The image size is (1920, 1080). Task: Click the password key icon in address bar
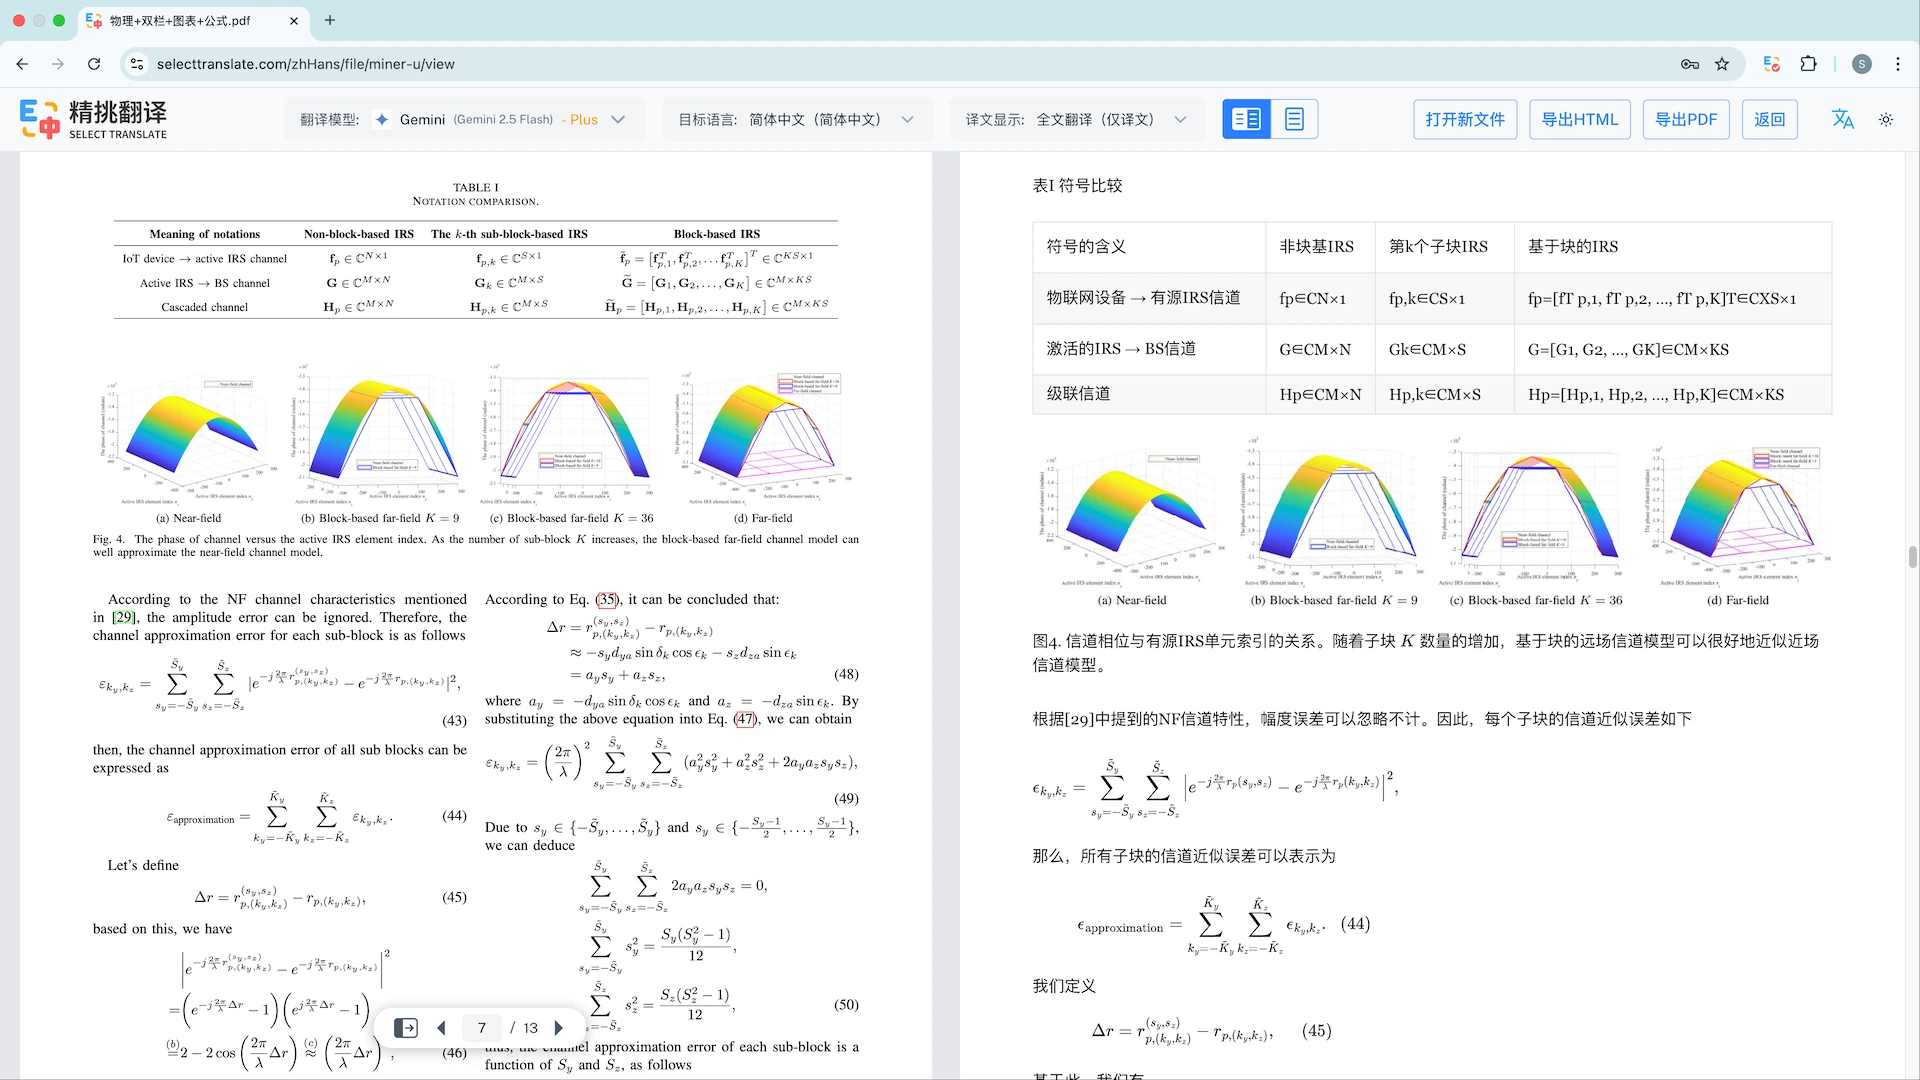[x=1690, y=64]
